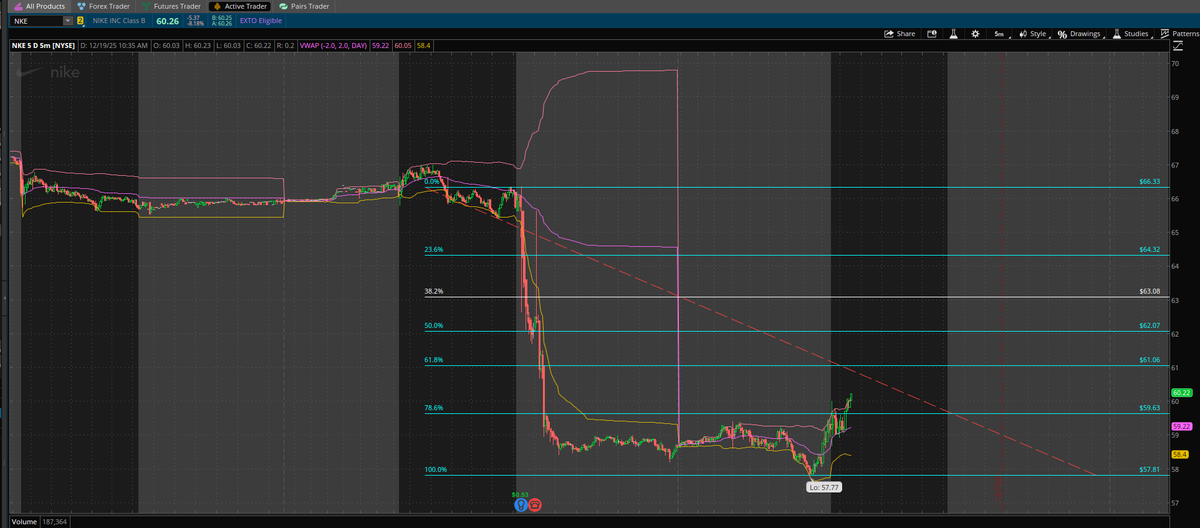Image resolution: width=1200 pixels, height=528 pixels.
Task: Click the Patterns chart icon
Action: click(1165, 34)
